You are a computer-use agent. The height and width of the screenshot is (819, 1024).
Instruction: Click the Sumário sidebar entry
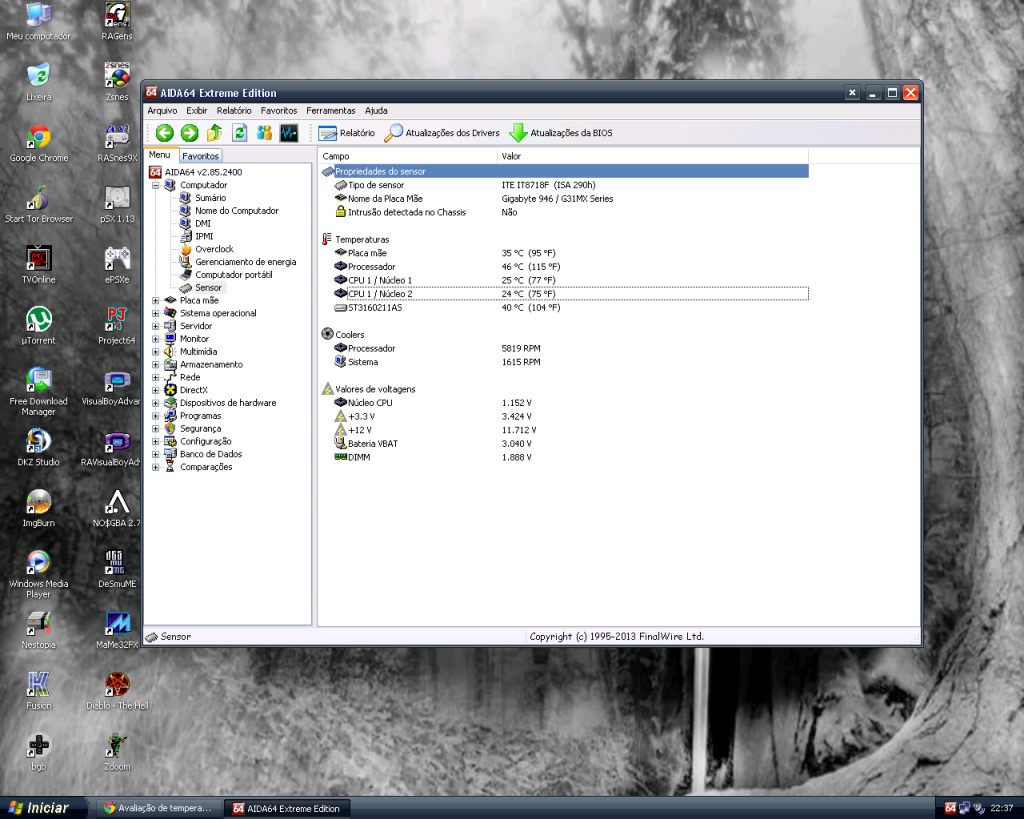pyautogui.click(x=211, y=197)
